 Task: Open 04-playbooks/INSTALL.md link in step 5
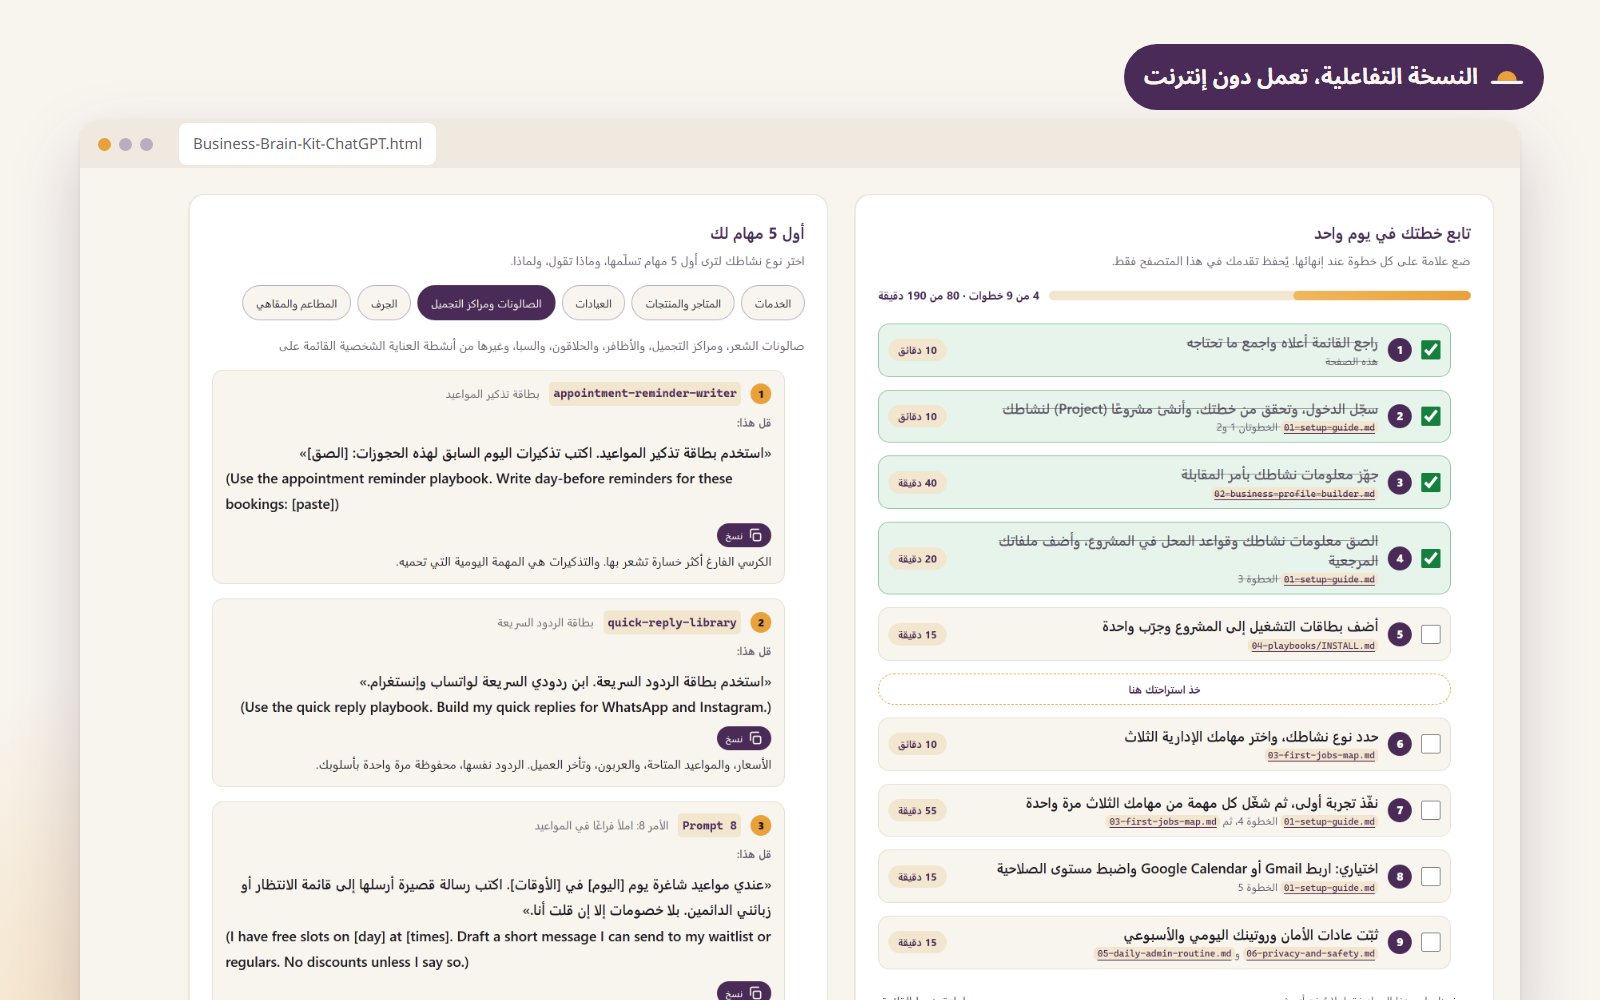pos(1313,646)
